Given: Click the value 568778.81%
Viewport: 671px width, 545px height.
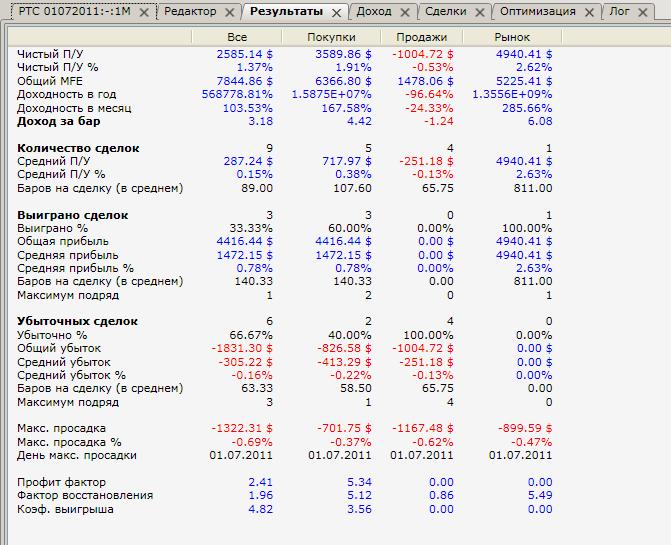Looking at the screenshot, I should (x=237, y=94).
